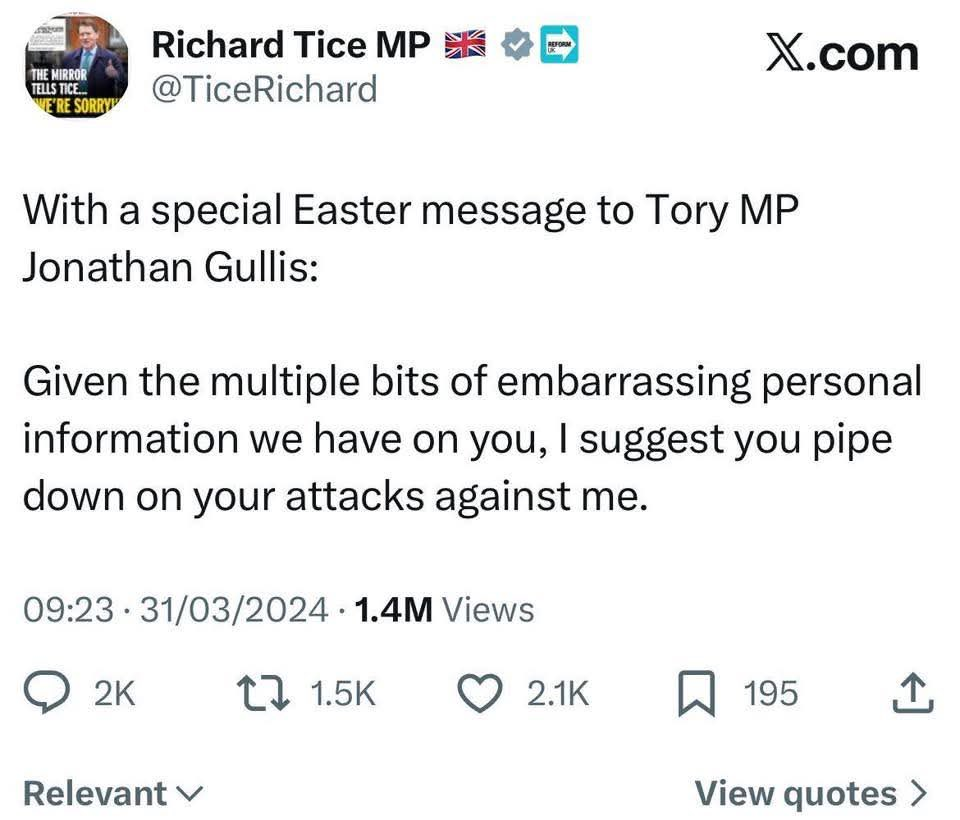Expand the Relevant sort dropdown
This screenshot has height=820, width=960.
(112, 793)
